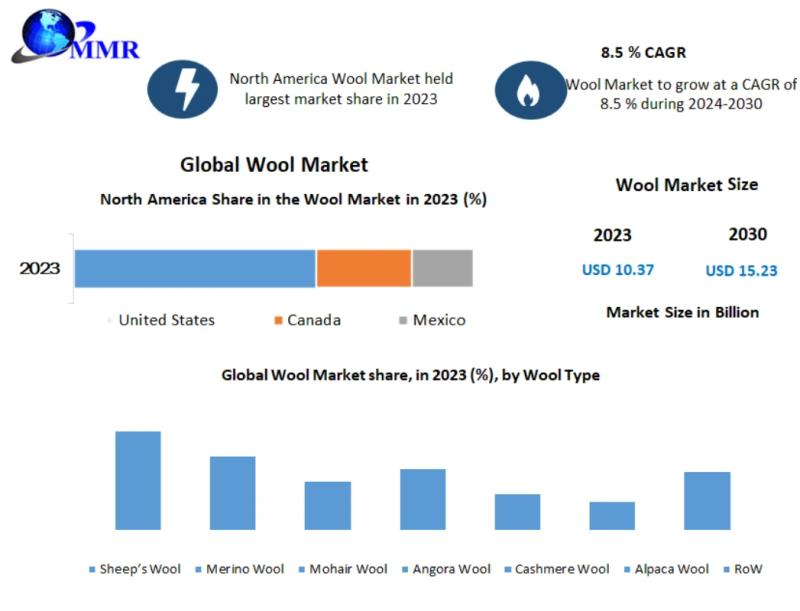The width and height of the screenshot is (800, 611).
Task: Click the MMR globe logo
Action: tap(76, 36)
